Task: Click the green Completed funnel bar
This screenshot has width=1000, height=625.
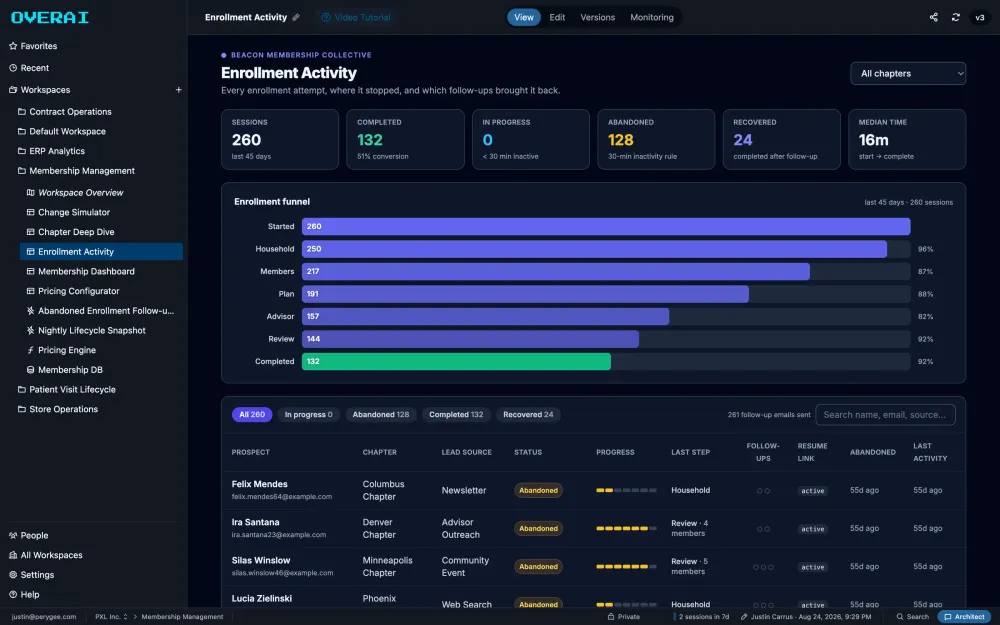Action: coord(456,362)
